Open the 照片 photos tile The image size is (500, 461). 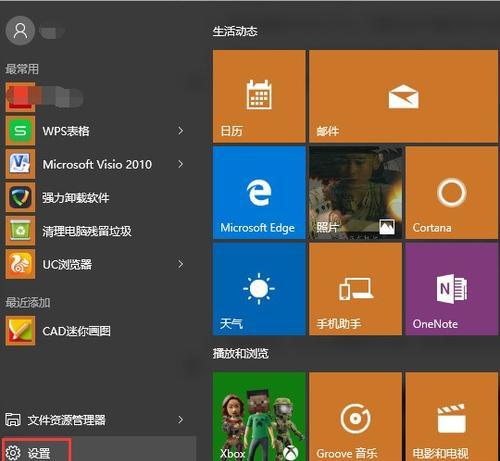[x=355, y=193]
